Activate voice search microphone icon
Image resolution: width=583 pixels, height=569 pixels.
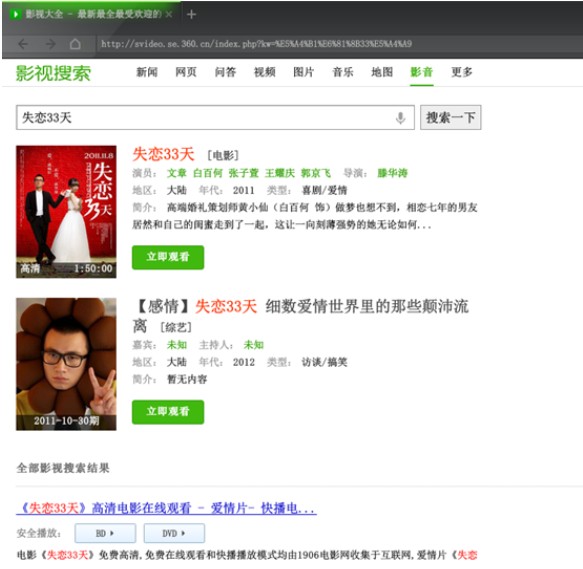(400, 118)
